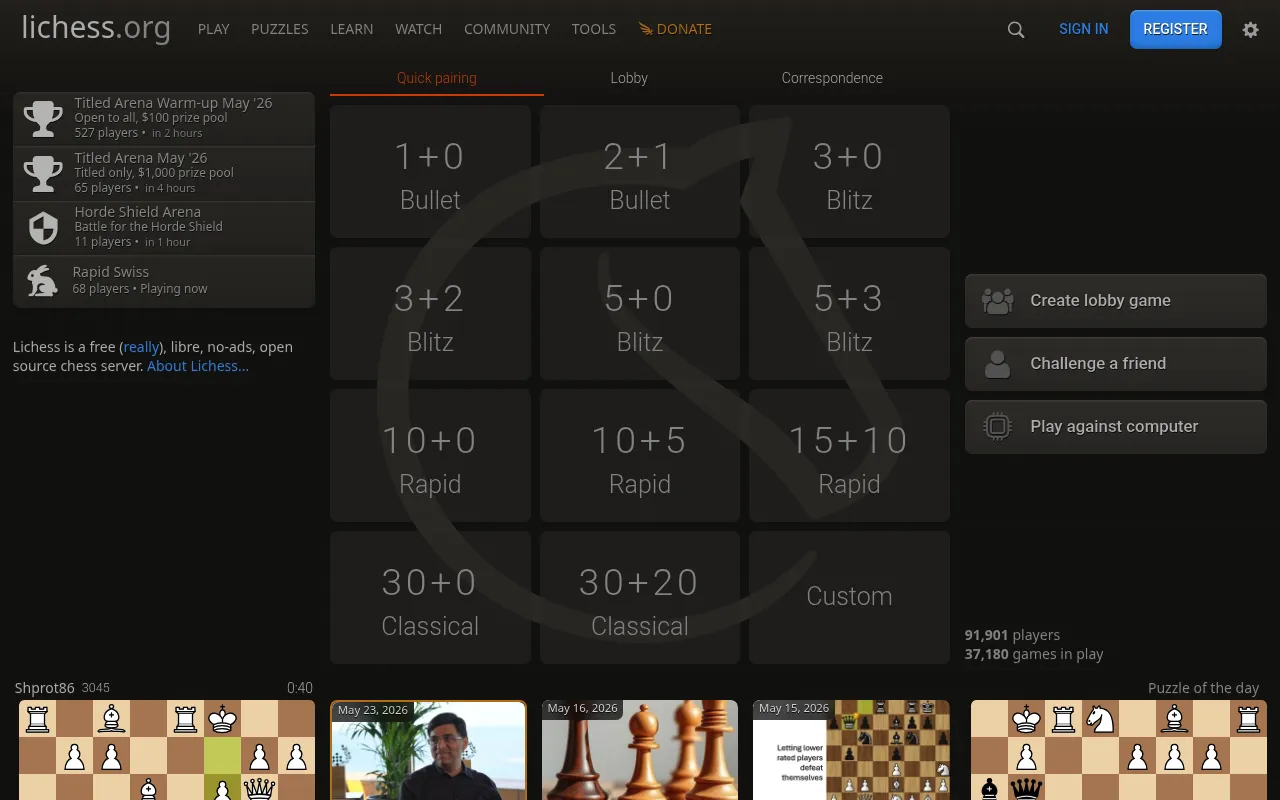
Task: Open the search magnifier icon
Action: (1016, 30)
